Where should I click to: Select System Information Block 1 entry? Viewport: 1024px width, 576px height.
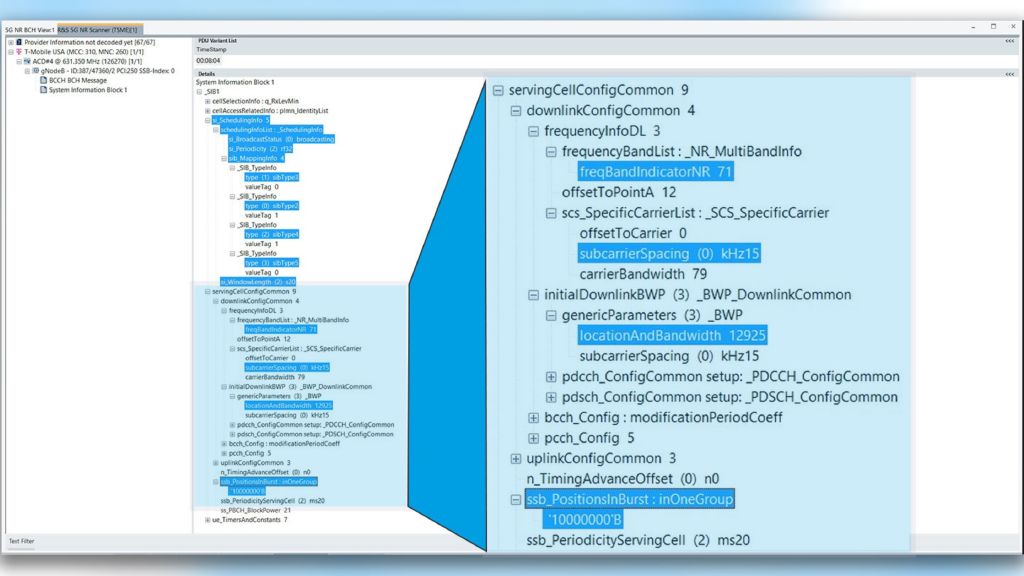tap(88, 90)
